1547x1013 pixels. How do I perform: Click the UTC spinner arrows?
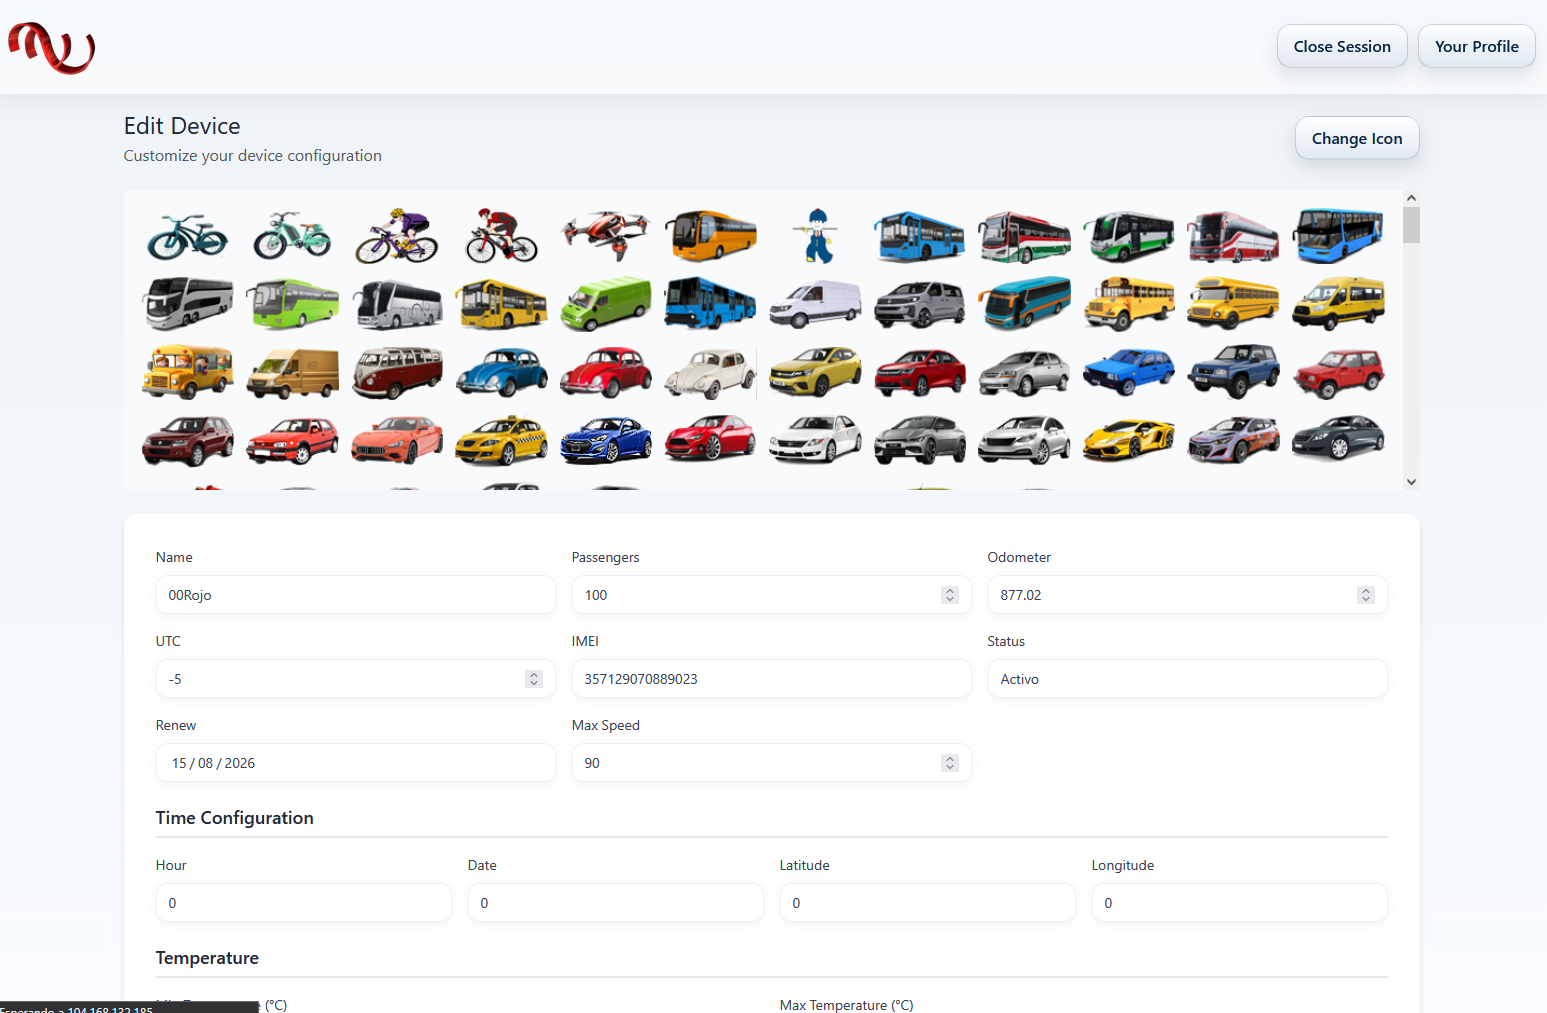coord(534,679)
